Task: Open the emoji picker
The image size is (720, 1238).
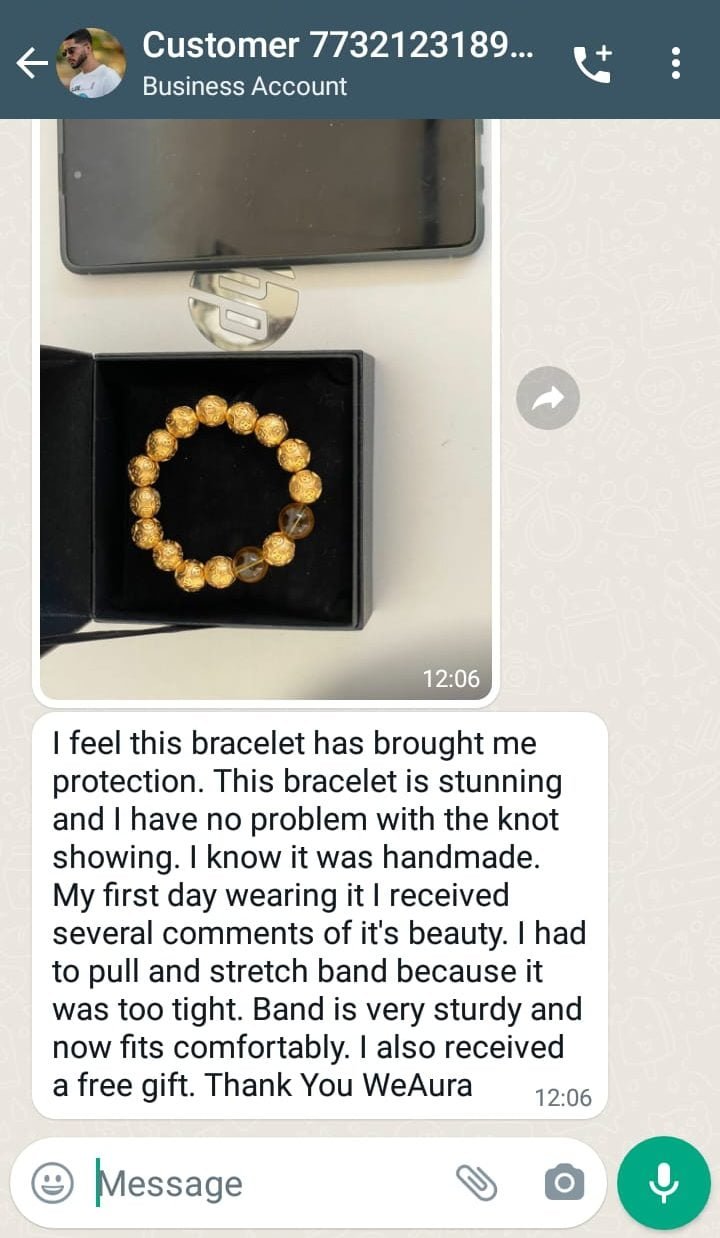Action: 53,1183
